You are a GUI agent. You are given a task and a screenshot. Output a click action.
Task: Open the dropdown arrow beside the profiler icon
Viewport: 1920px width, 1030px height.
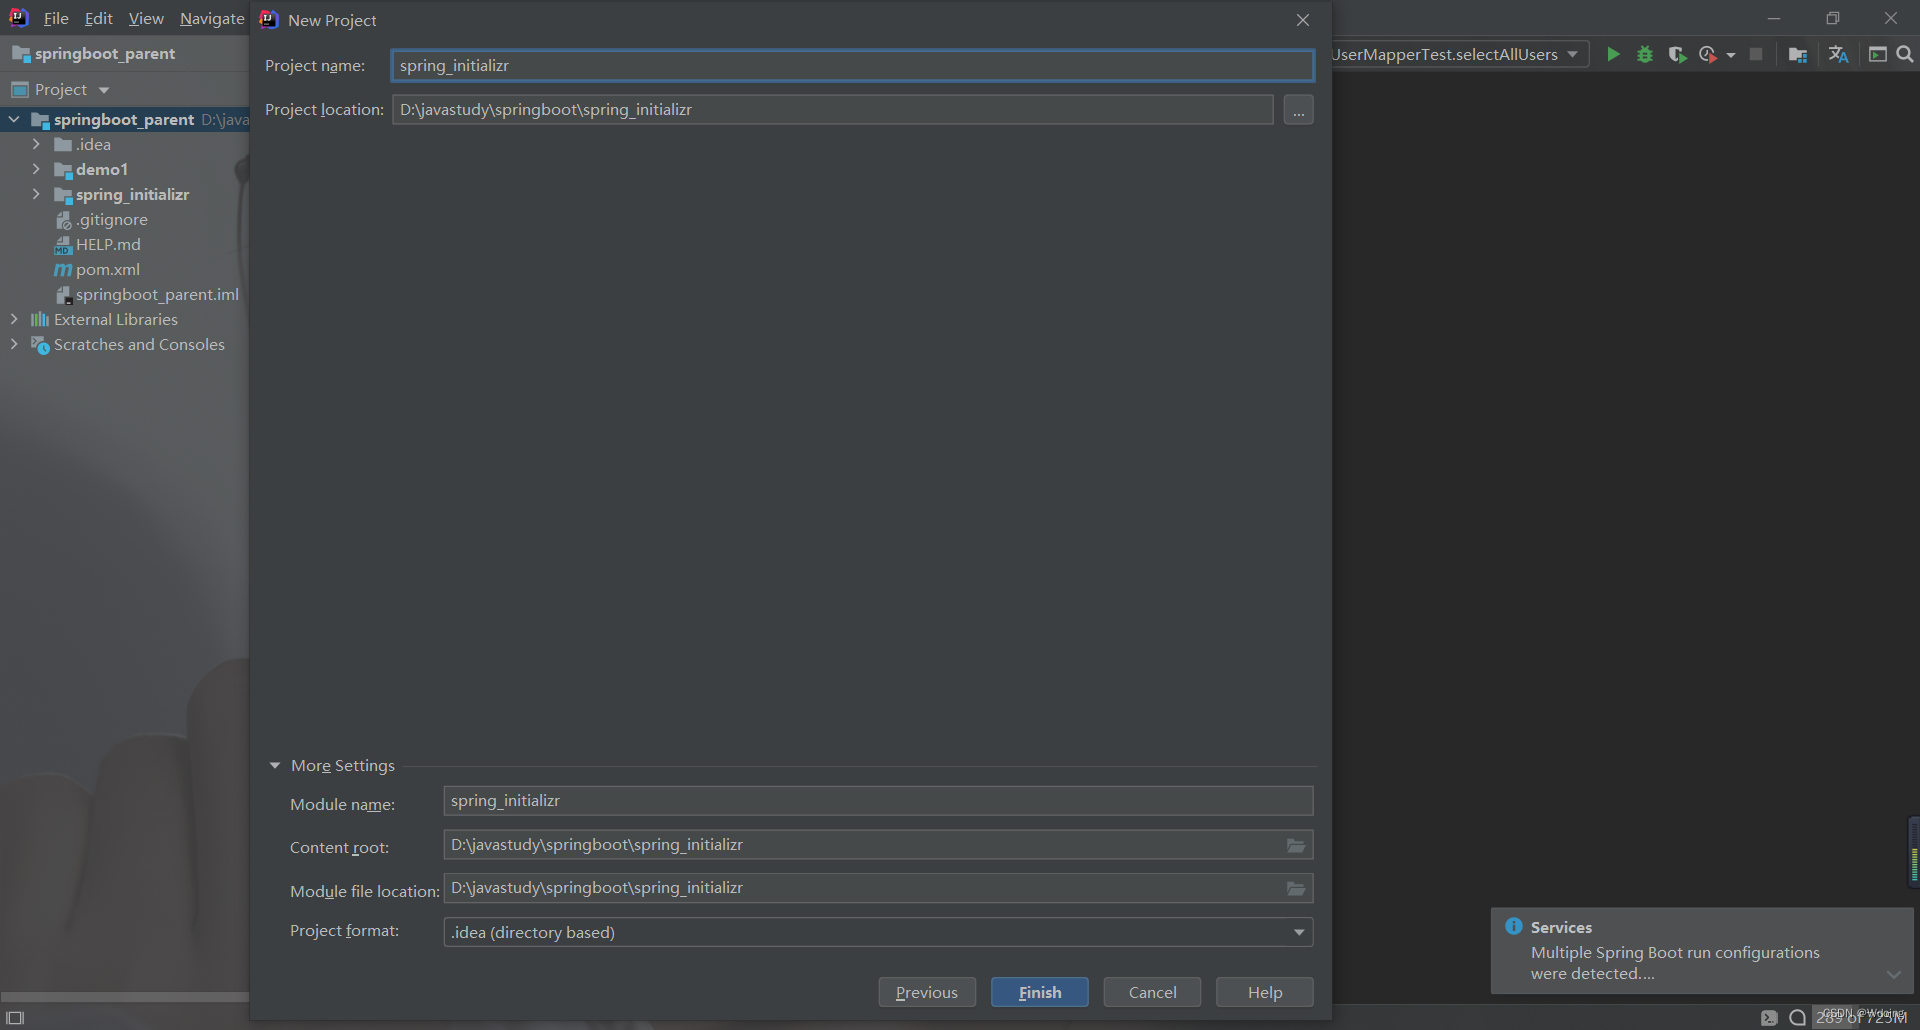pyautogui.click(x=1731, y=55)
